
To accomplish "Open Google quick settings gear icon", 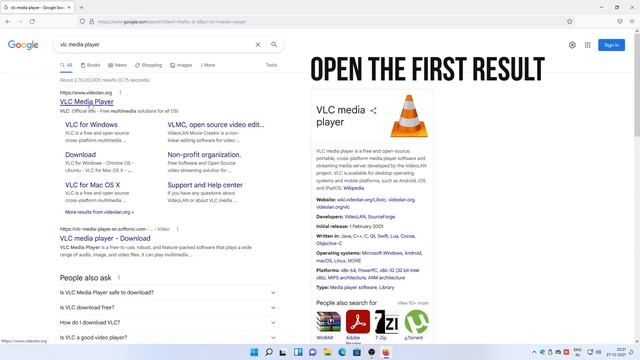I will pyautogui.click(x=572, y=45).
